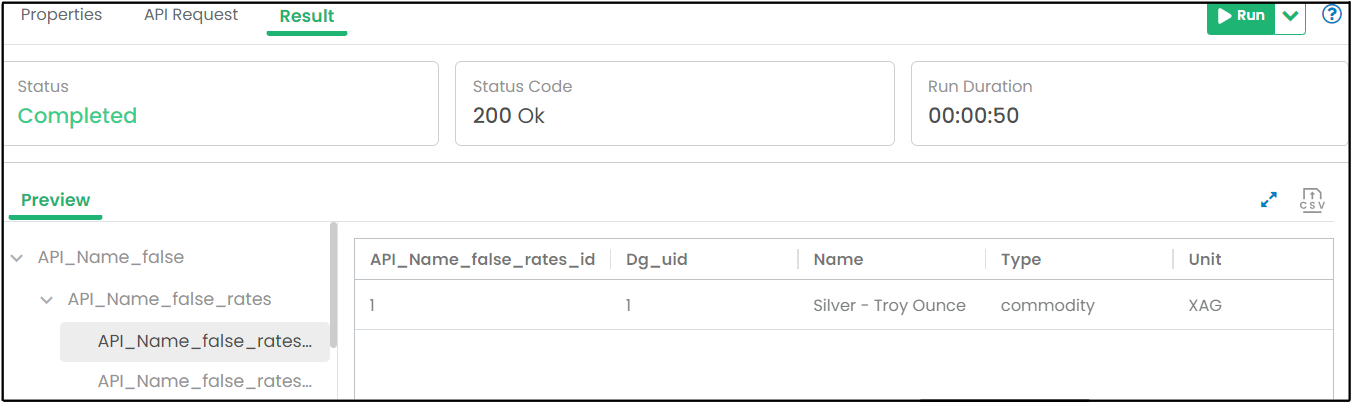Collapse the API_Name_false tree node
This screenshot has width=1351, height=403.
pyautogui.click(x=17, y=258)
